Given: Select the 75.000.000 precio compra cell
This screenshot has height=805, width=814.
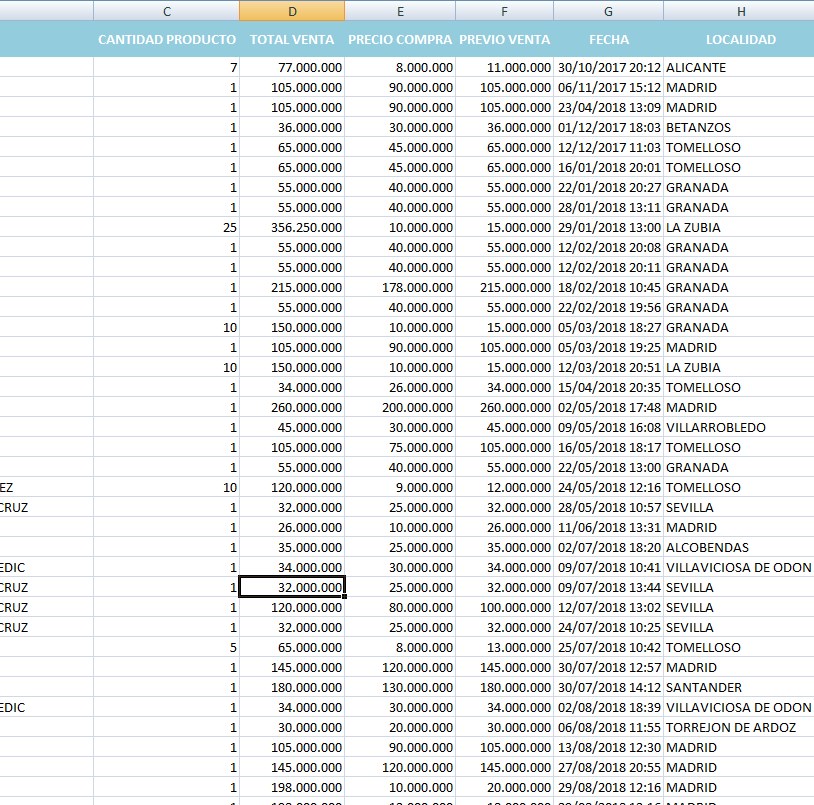Looking at the screenshot, I should [400, 448].
